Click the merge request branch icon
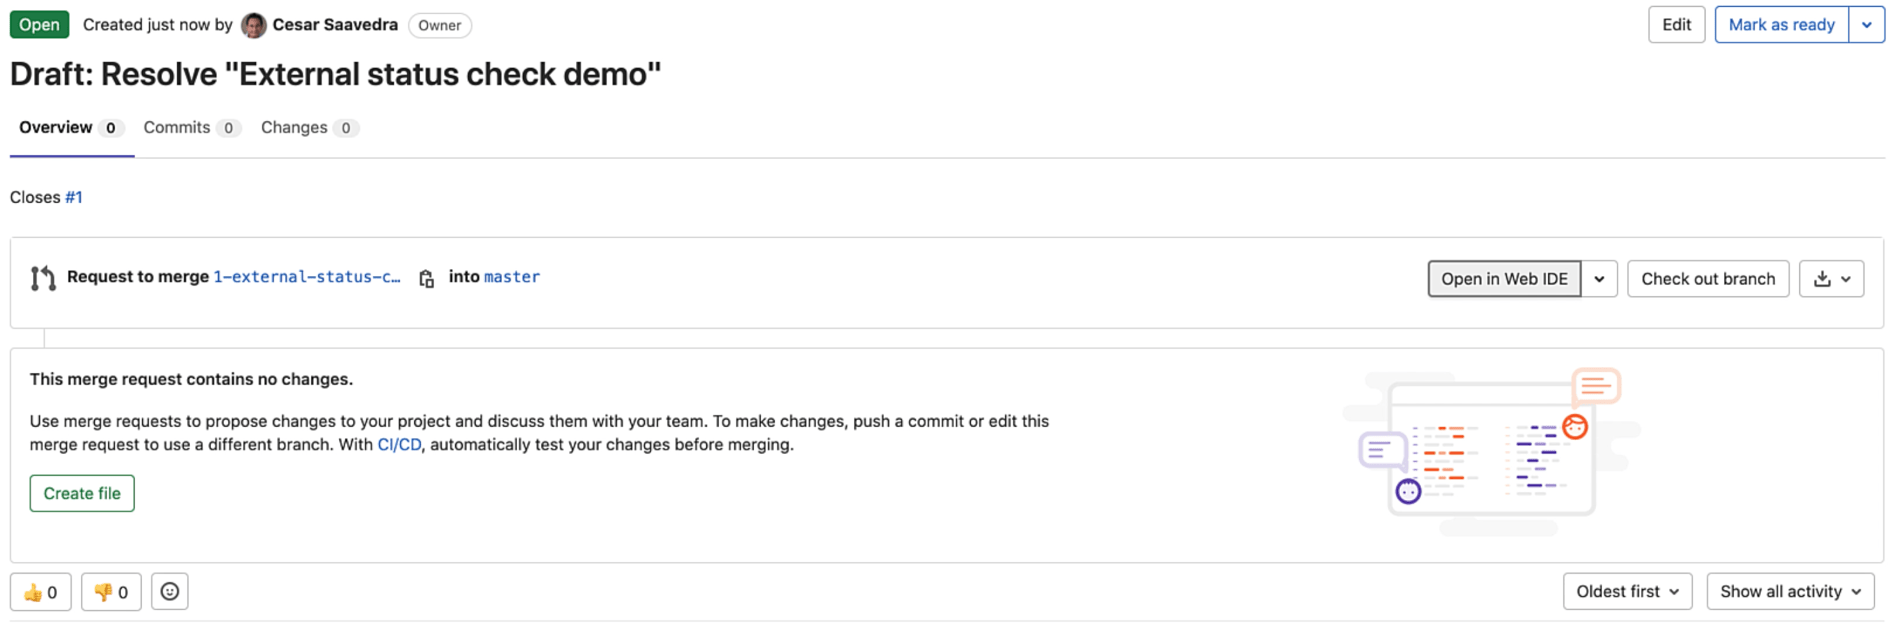This screenshot has width=1900, height=633. (x=43, y=278)
